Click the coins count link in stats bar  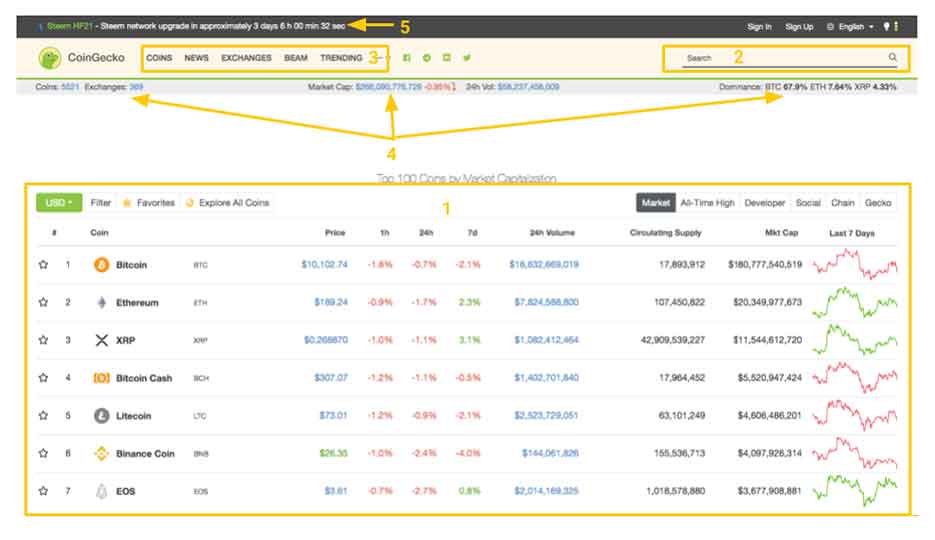point(70,87)
